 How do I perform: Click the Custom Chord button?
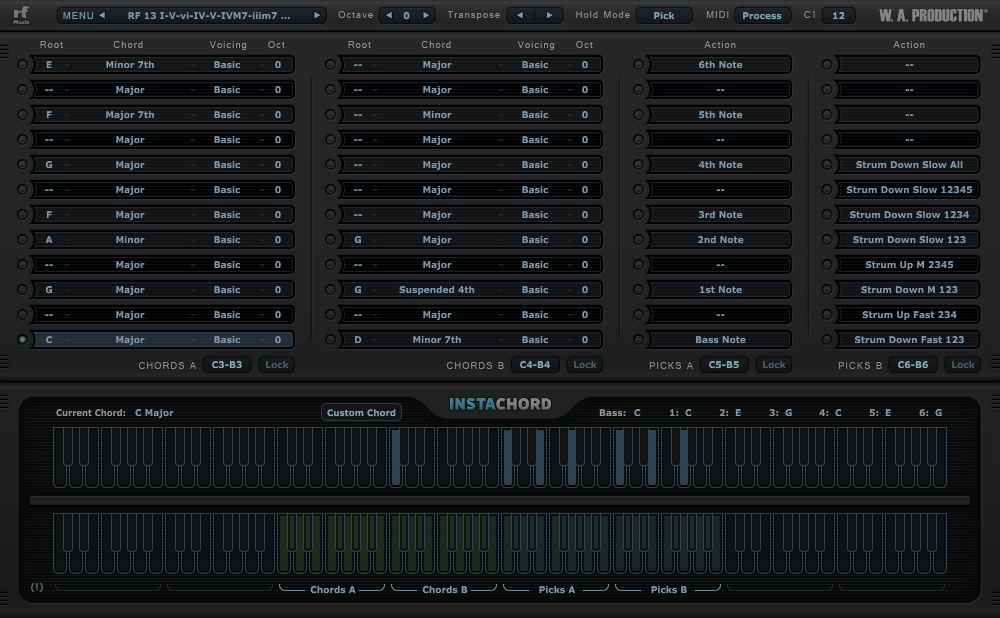coord(361,413)
